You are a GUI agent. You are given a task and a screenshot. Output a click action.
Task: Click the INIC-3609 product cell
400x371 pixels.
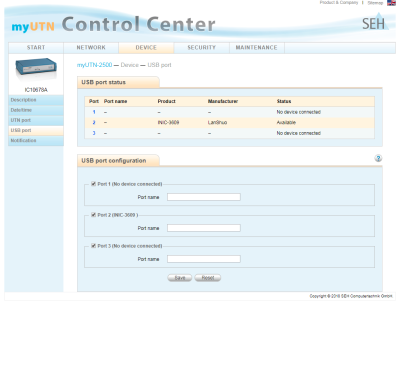pyautogui.click(x=168, y=123)
